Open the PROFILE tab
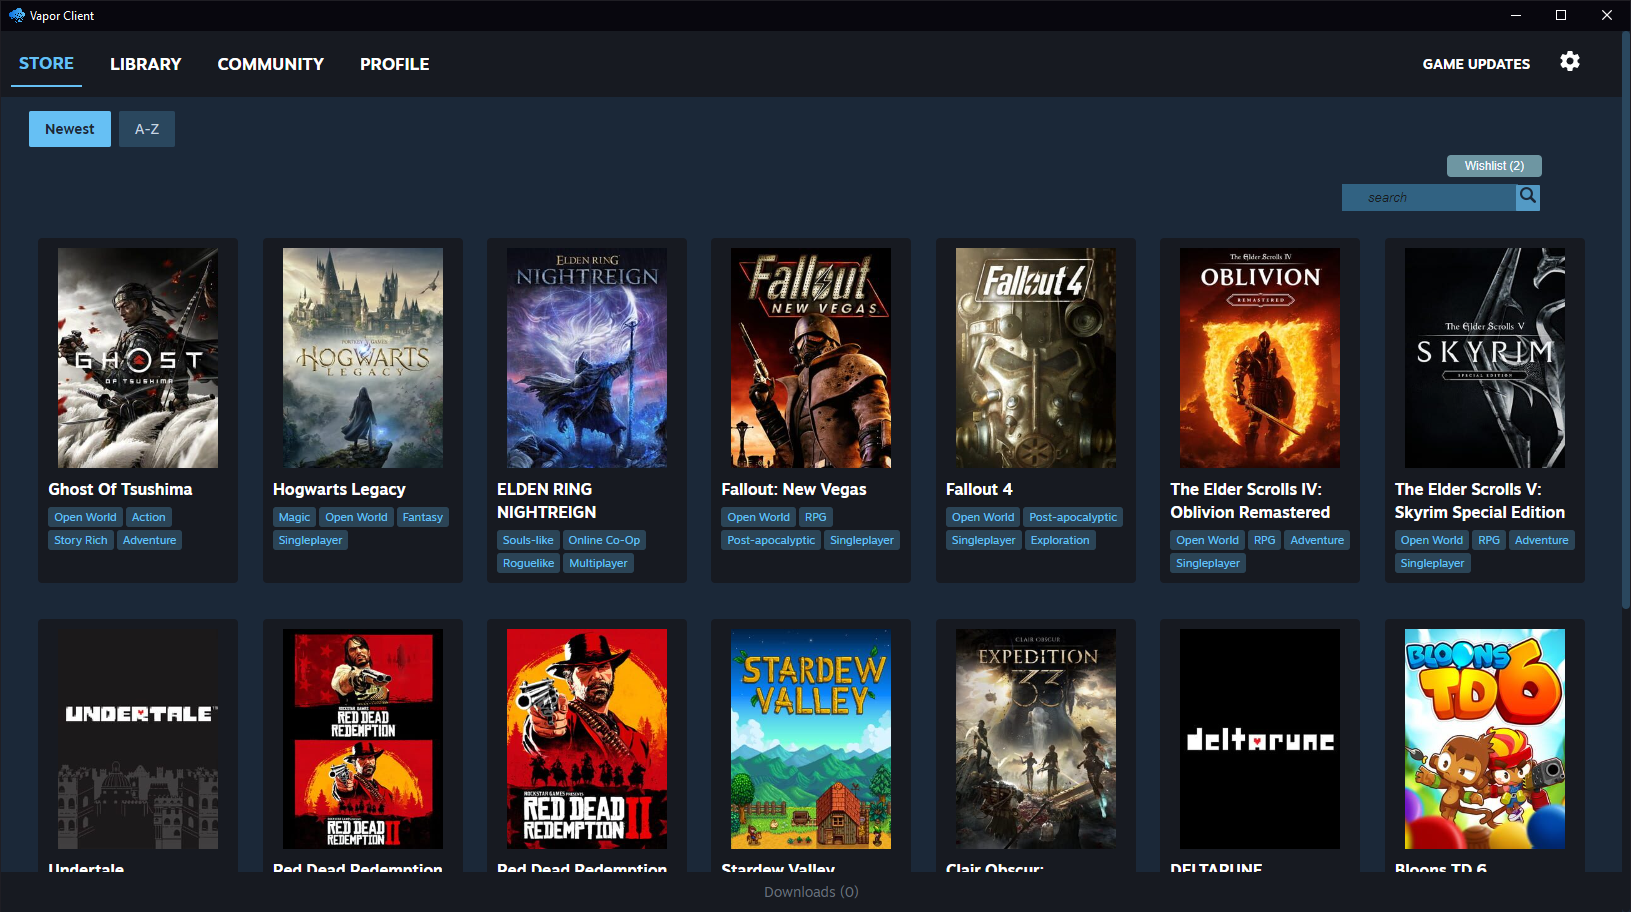 [395, 64]
